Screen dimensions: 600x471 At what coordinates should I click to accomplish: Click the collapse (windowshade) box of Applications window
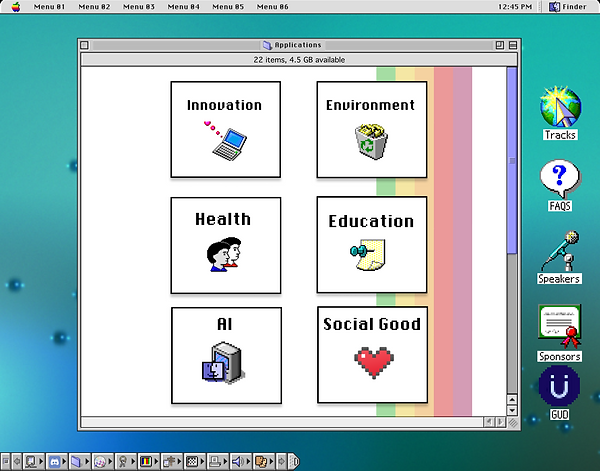pos(513,45)
